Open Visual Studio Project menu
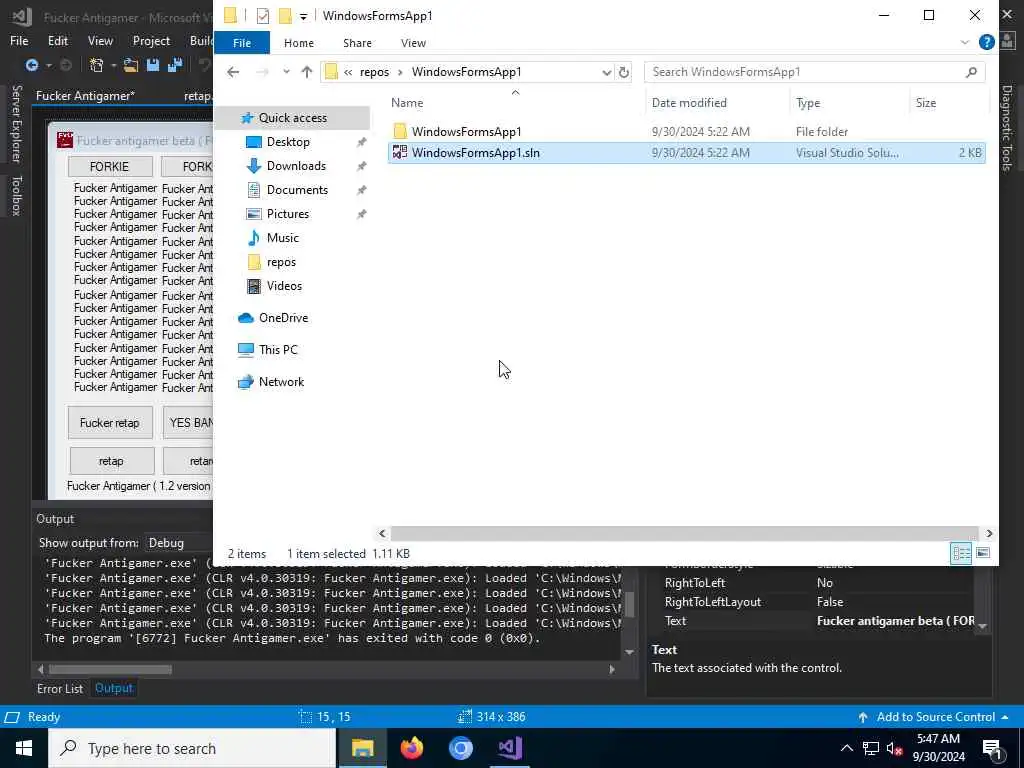Image resolution: width=1024 pixels, height=768 pixels. 151,40
